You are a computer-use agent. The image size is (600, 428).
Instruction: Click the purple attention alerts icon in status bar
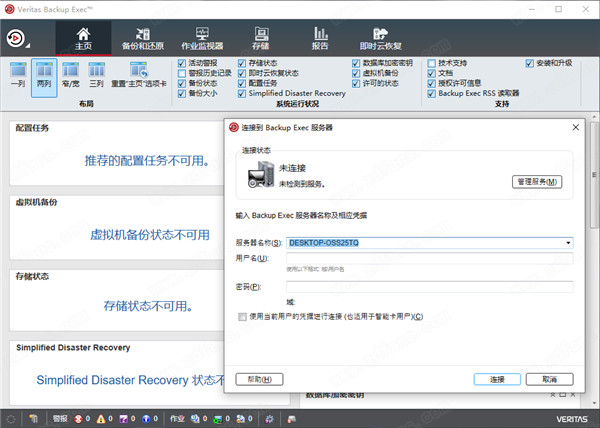(123, 419)
